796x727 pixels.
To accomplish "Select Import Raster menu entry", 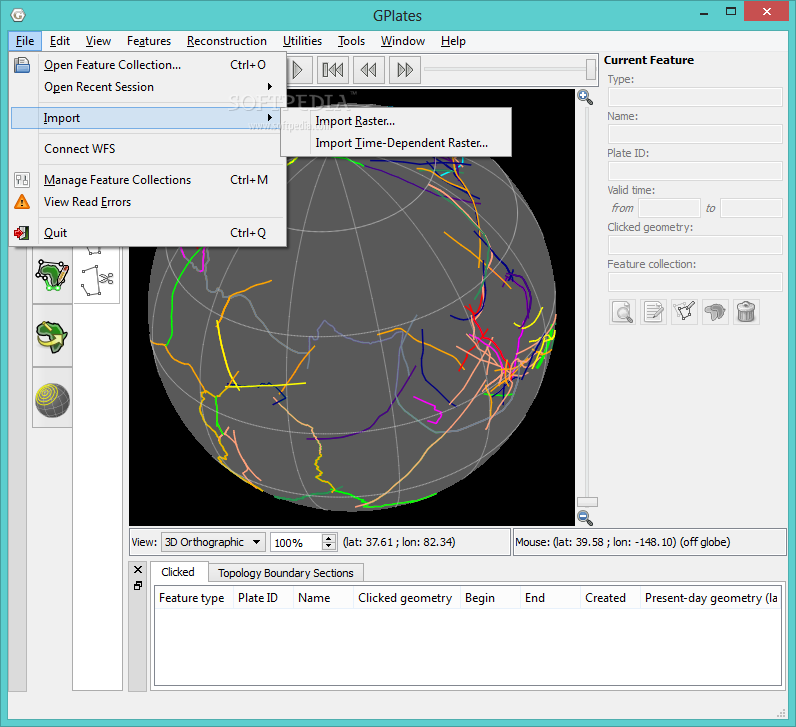I will (x=396, y=121).
